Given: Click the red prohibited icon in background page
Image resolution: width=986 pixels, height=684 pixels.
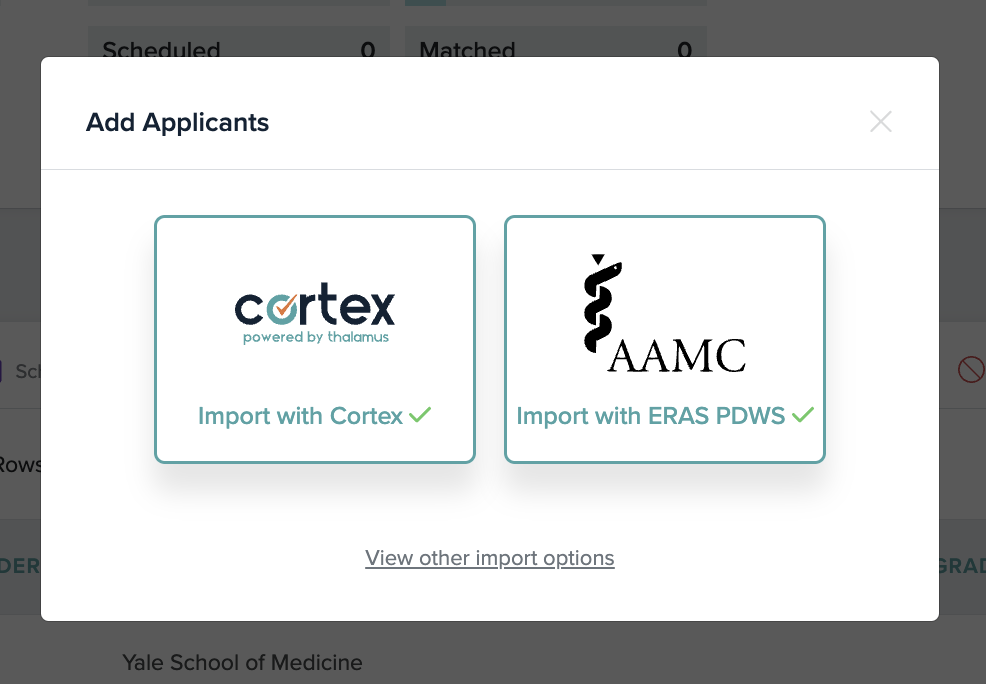Looking at the screenshot, I should point(971,369).
